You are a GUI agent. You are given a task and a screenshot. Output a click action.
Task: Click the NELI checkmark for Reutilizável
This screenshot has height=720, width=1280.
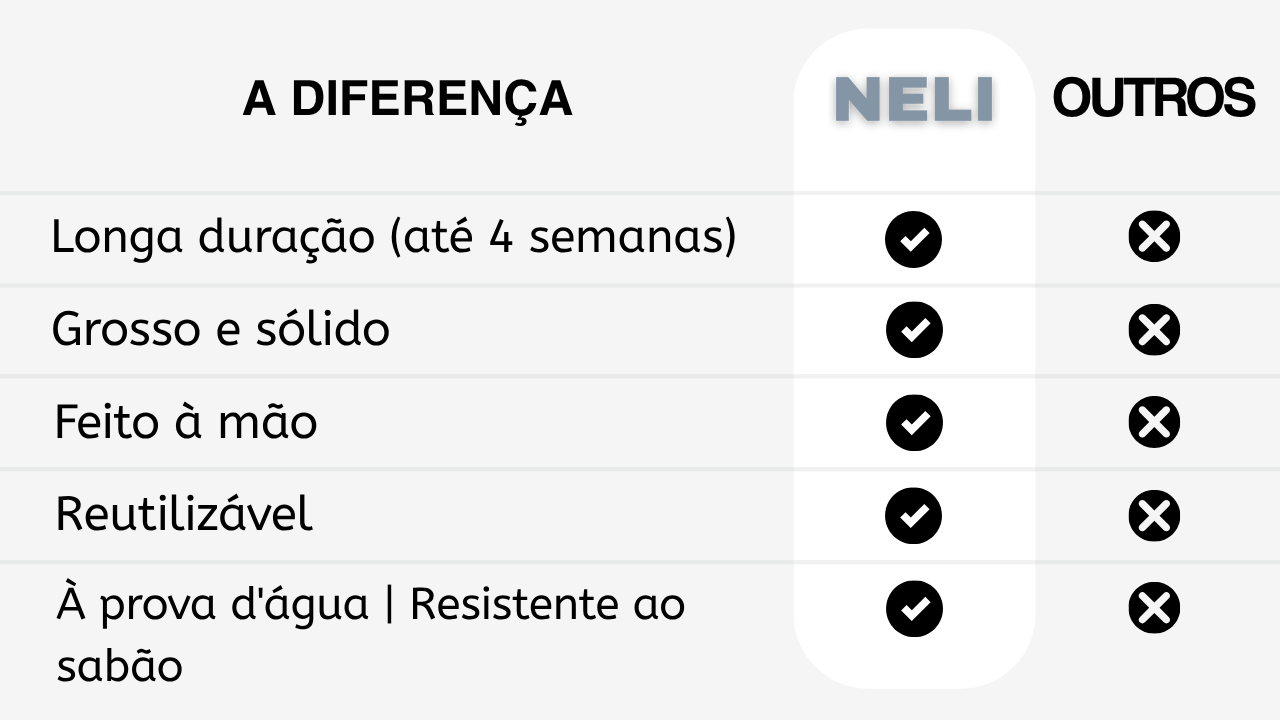coord(913,516)
